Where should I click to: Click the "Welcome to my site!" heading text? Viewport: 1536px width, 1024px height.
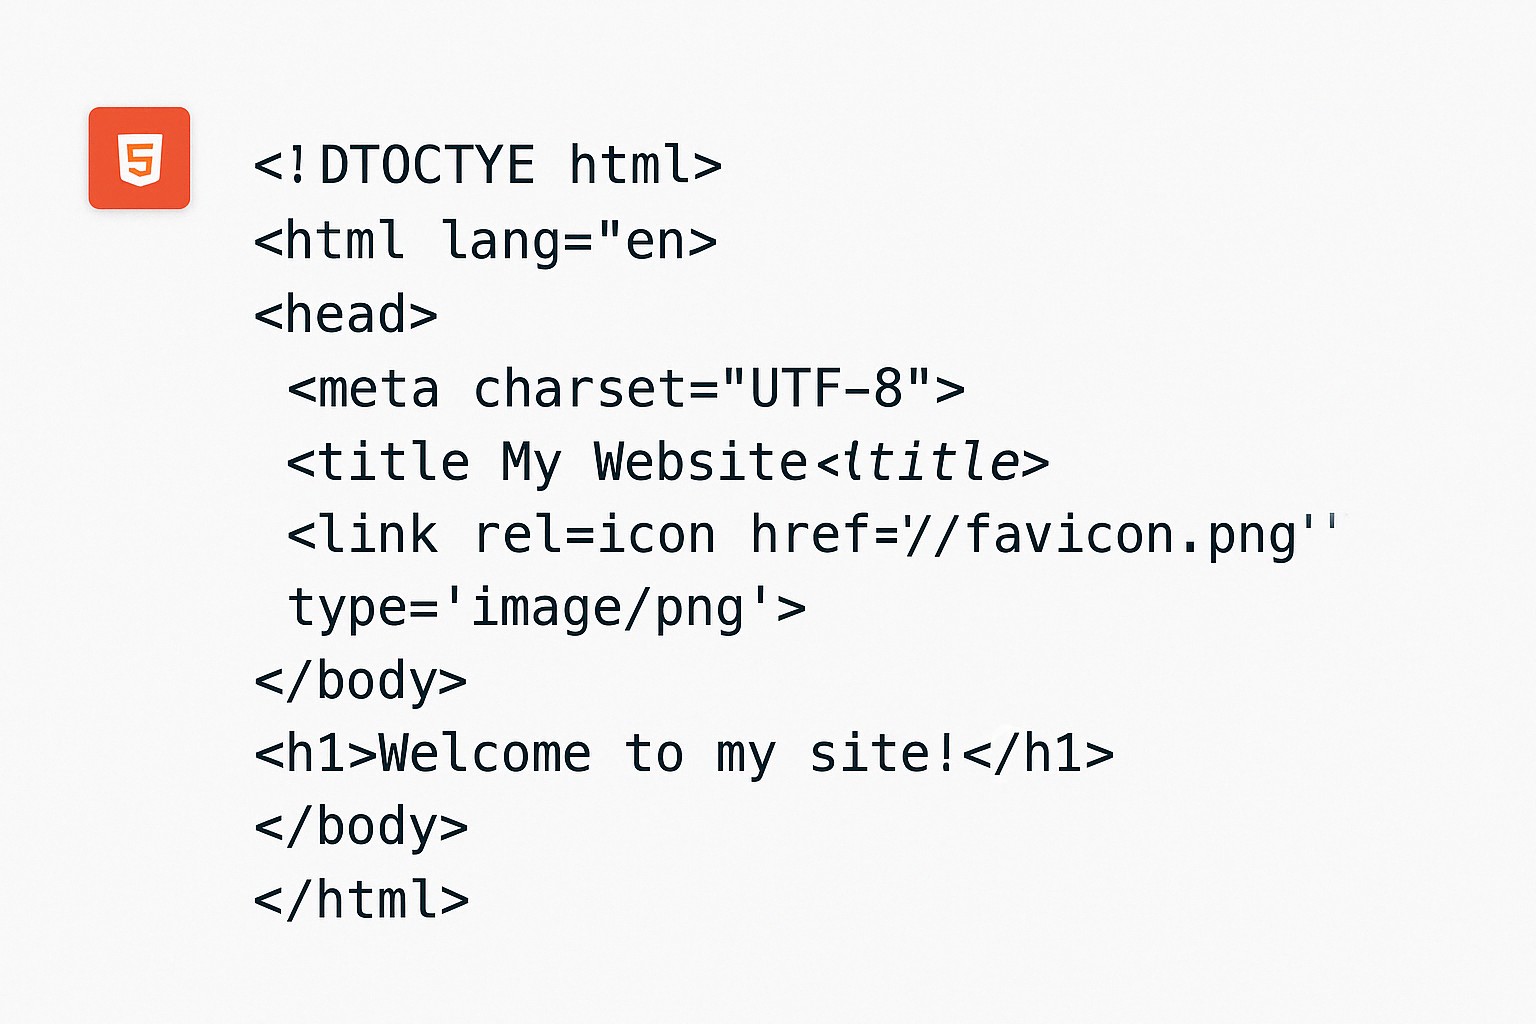[668, 754]
